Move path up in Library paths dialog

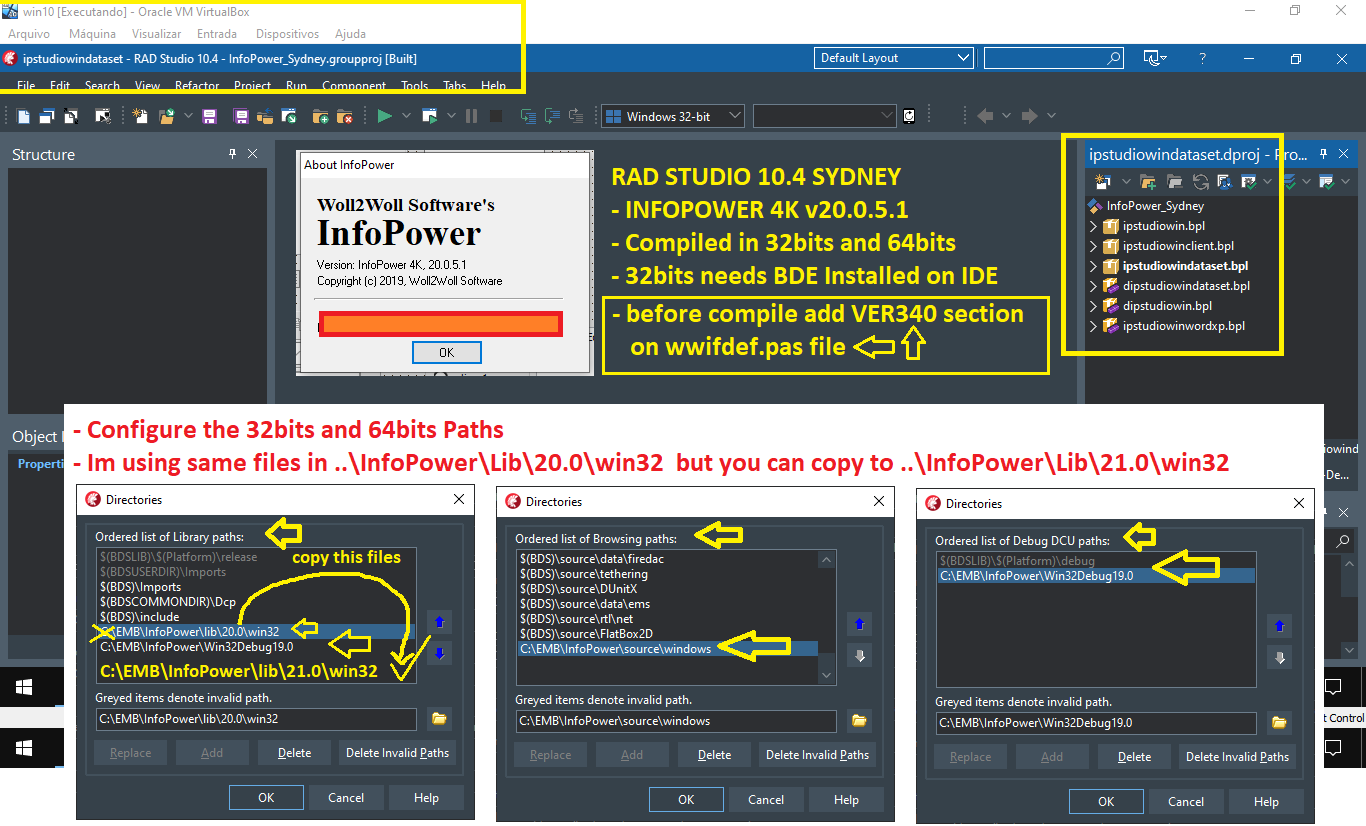pos(439,622)
